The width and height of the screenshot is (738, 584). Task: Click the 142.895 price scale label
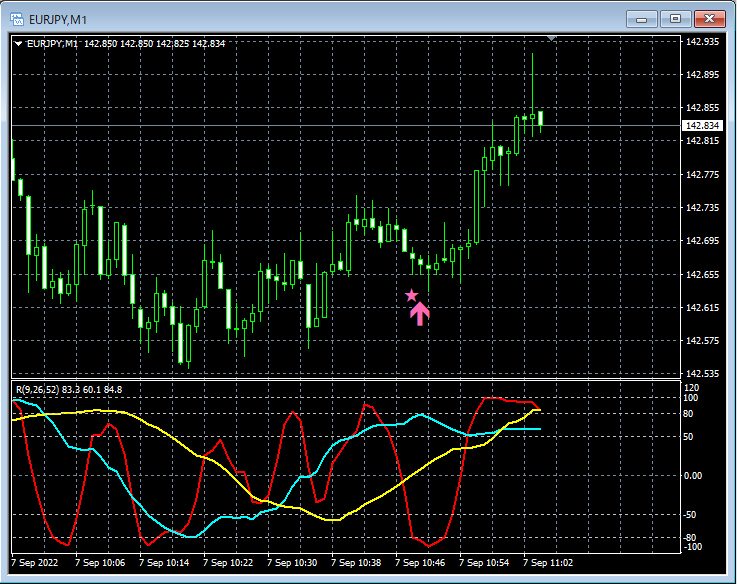[702, 75]
